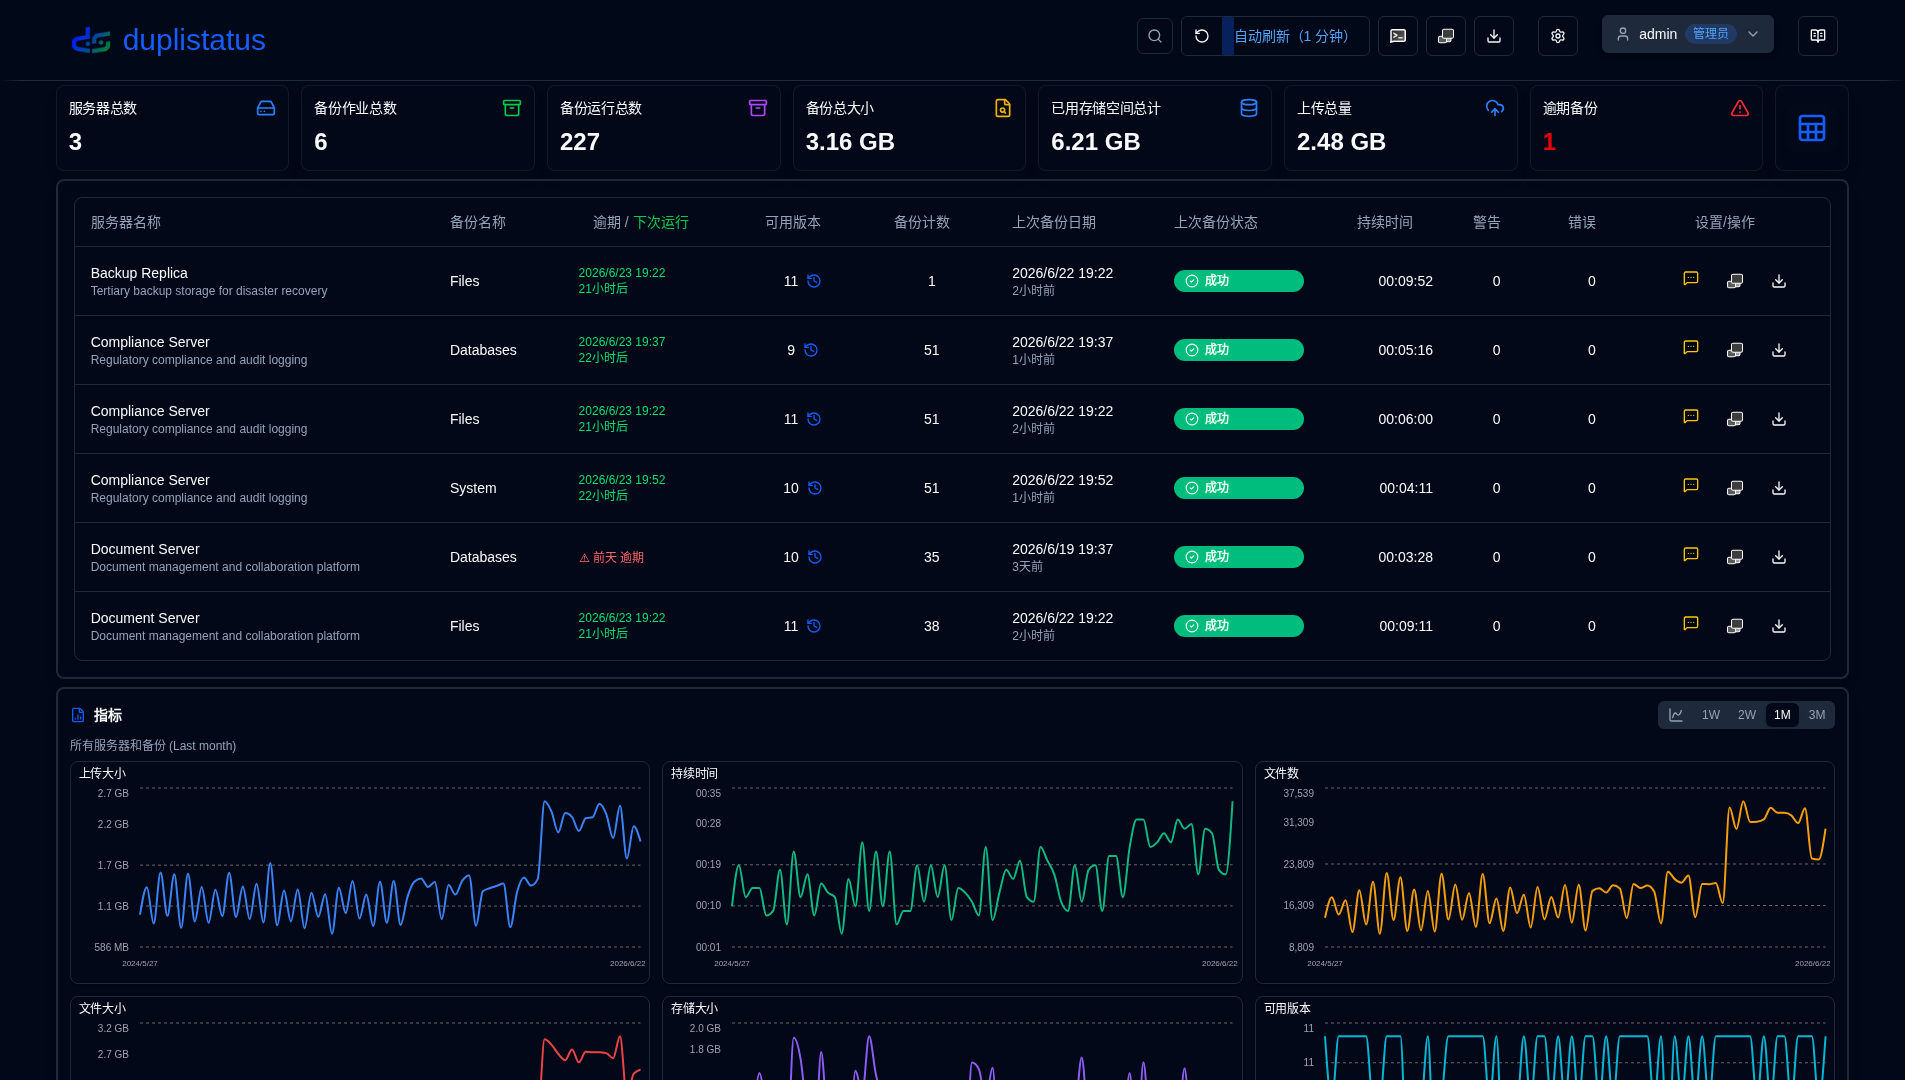1905x1080 pixels.
Task: Click success status badge for Backup Replica
Action: point(1238,281)
